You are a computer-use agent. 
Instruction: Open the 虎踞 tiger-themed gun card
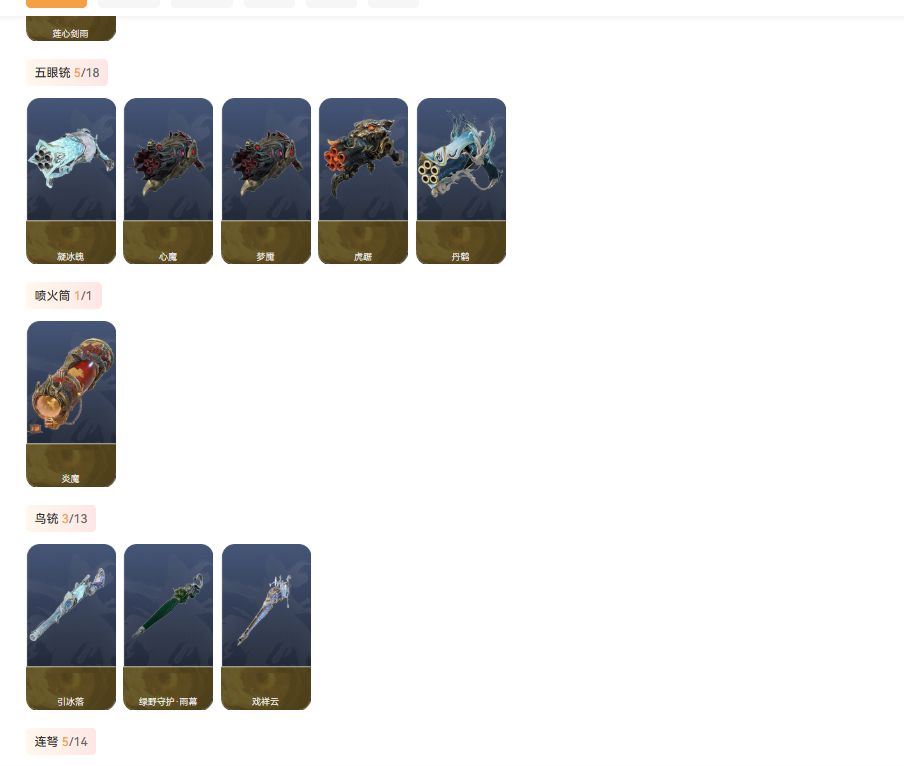coord(363,181)
